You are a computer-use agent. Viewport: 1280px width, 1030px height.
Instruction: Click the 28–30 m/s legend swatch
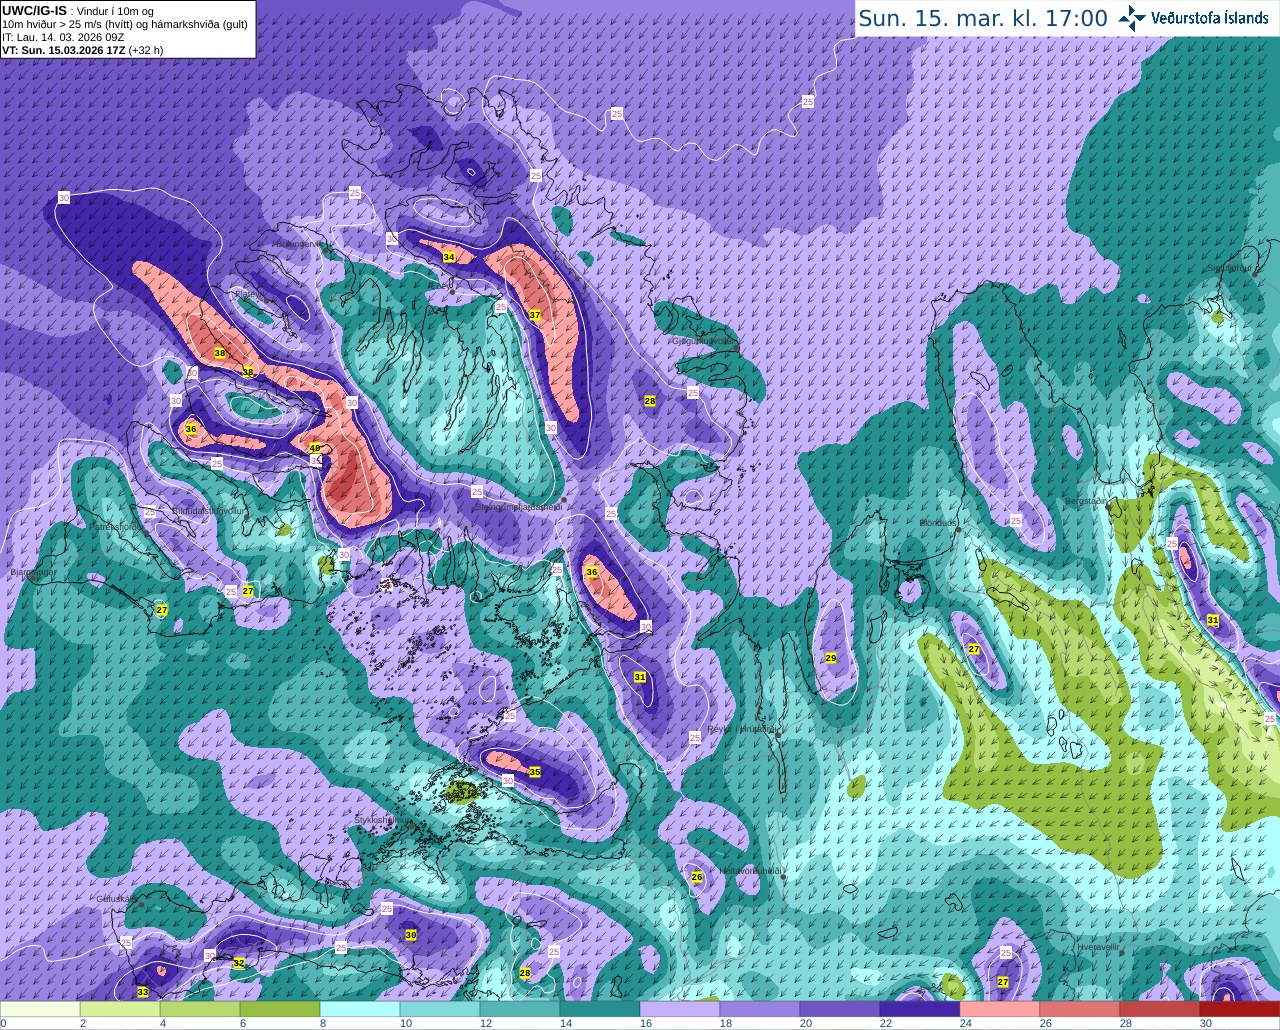[x=1160, y=1009]
